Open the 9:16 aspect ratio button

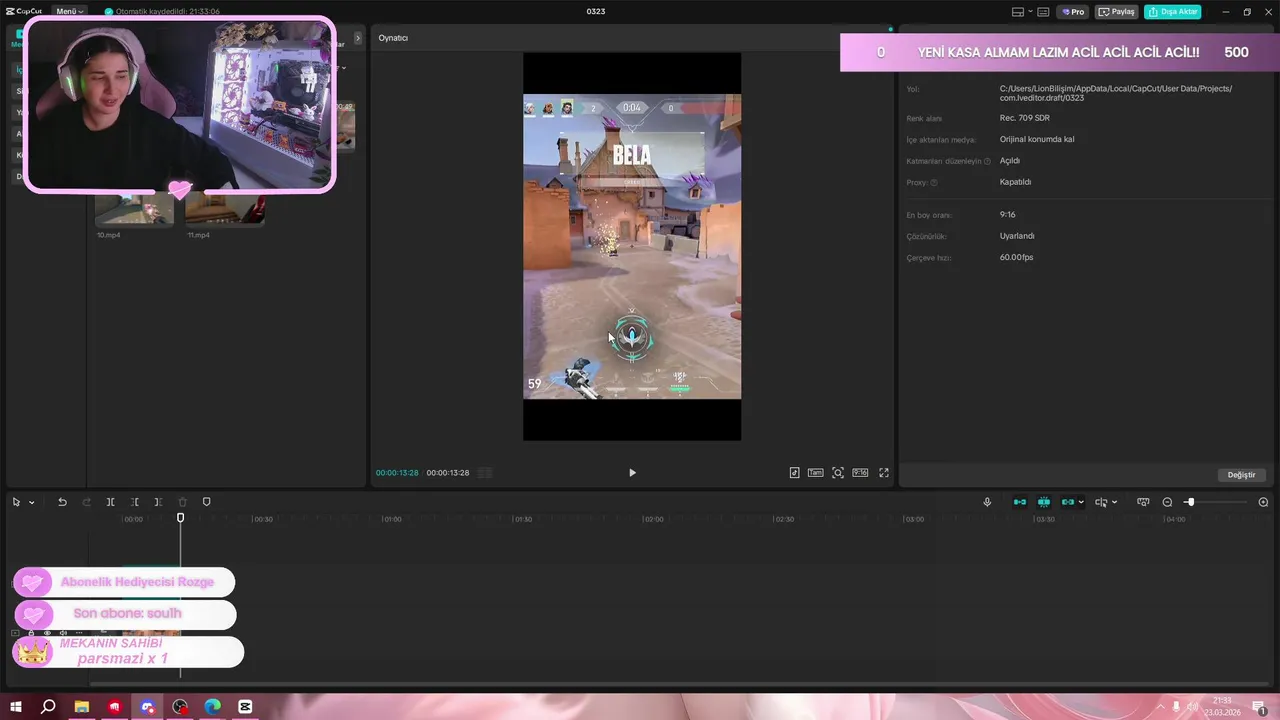pos(860,473)
